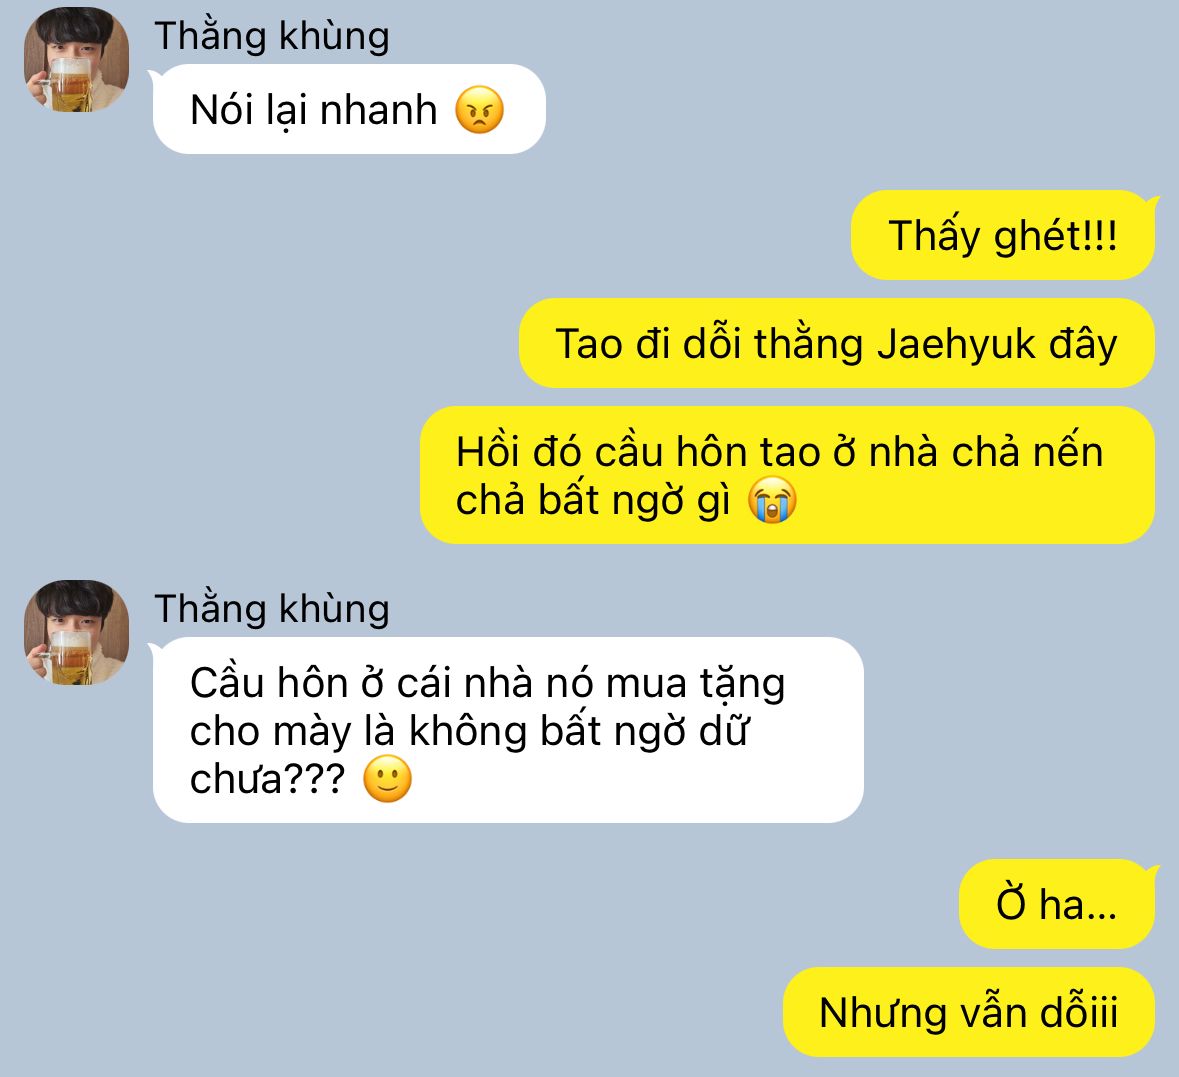Click the angry face emoji
Viewport: 1179px width, 1077px height.
coord(479,110)
